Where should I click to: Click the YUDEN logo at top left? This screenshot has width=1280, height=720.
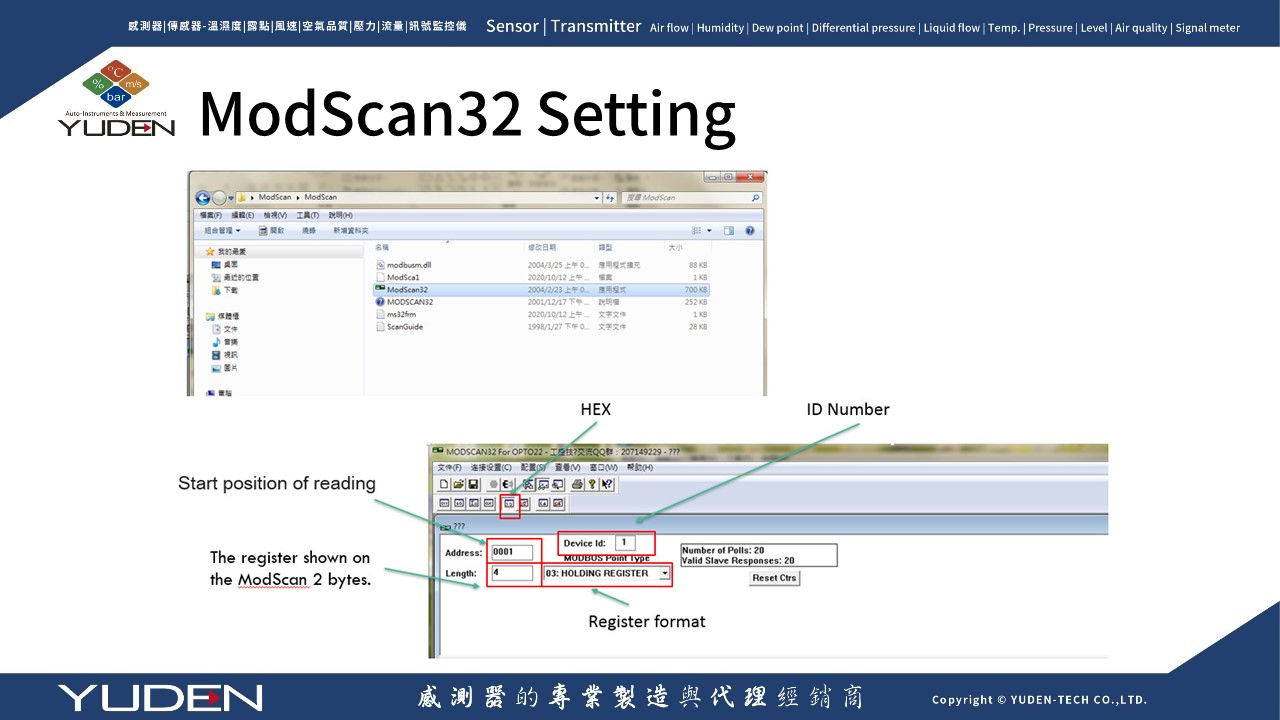pos(116,98)
